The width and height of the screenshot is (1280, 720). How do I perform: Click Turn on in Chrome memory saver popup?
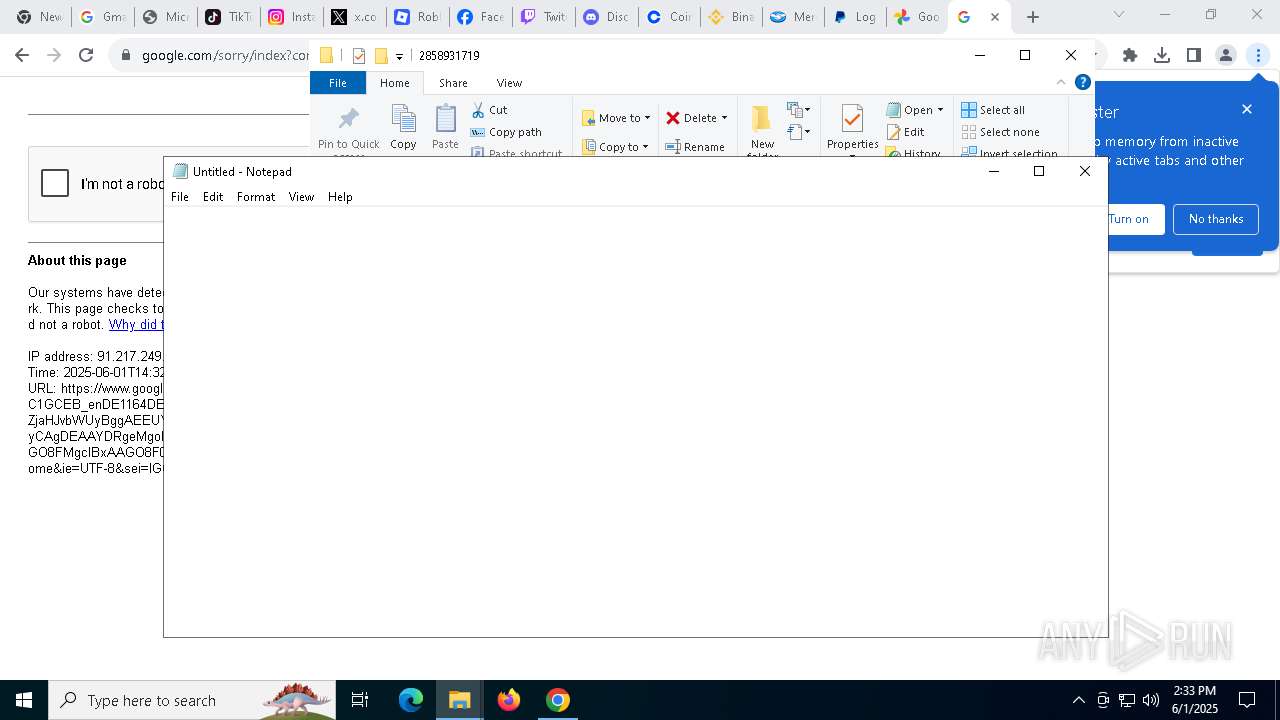[1129, 219]
